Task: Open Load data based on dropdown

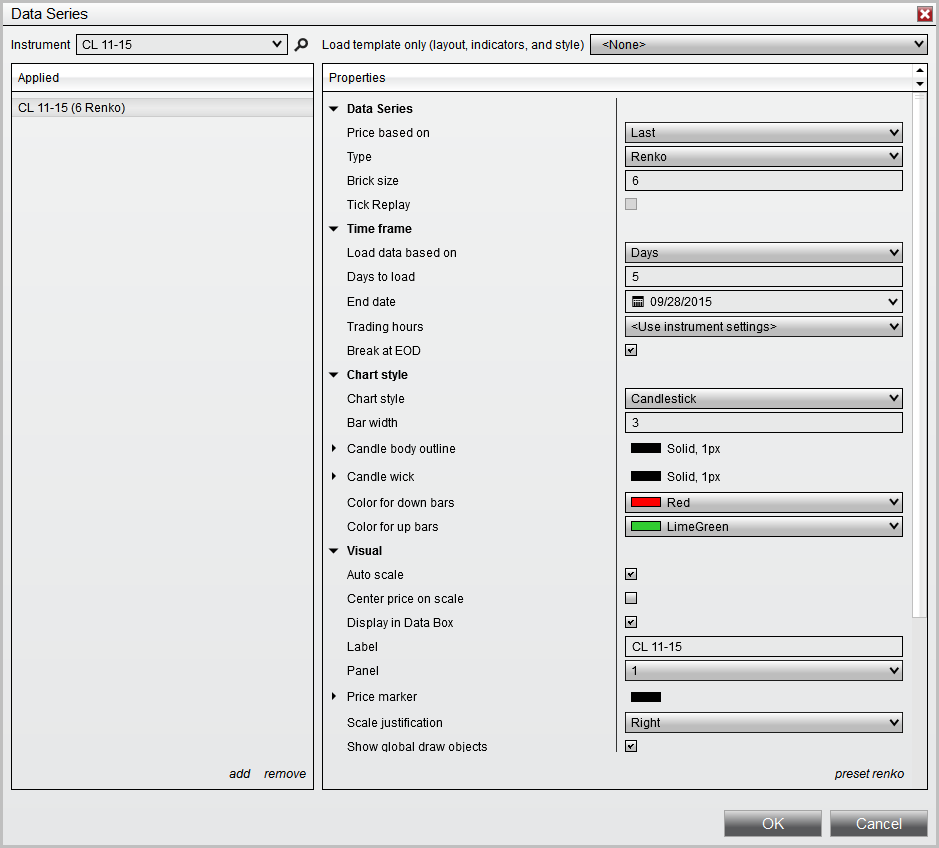Action: coord(764,253)
